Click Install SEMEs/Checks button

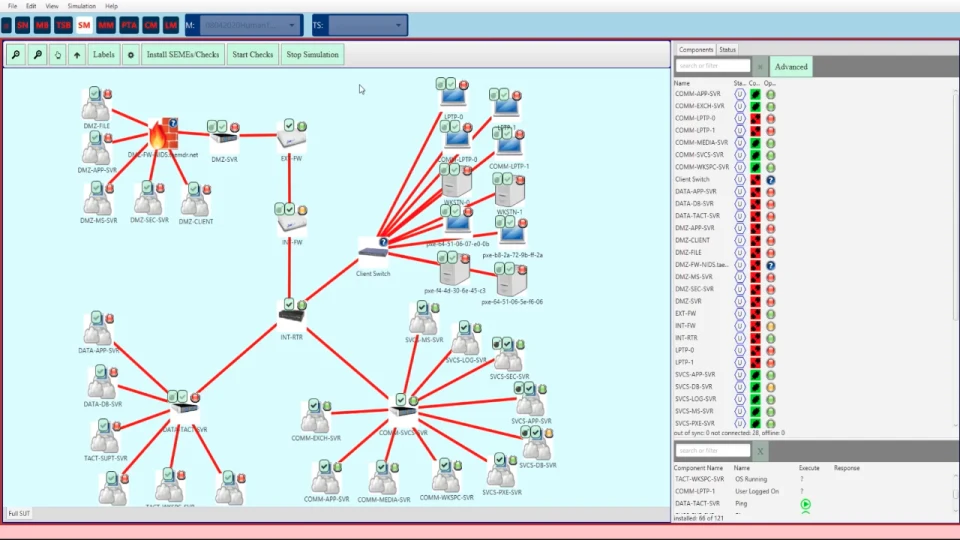click(182, 54)
